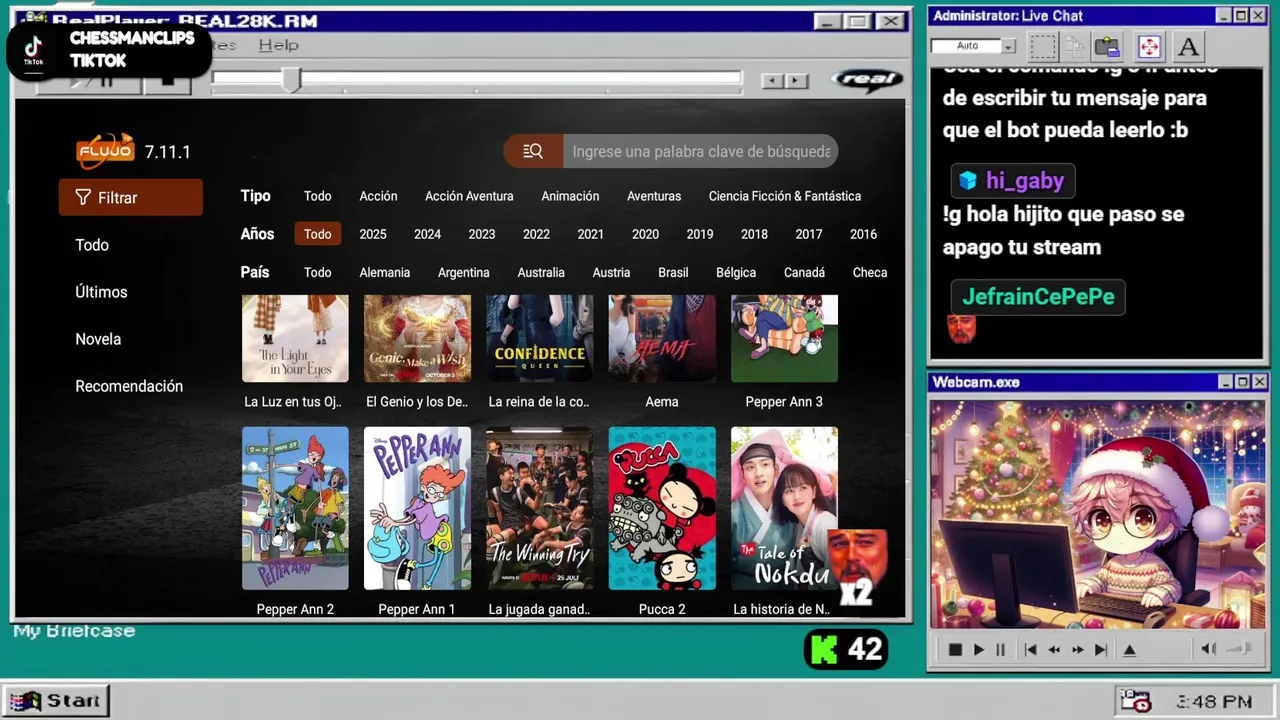Viewport: 1280px width, 720px height.
Task: Click the rewind button in Webcam.exe
Action: (x=1054, y=650)
